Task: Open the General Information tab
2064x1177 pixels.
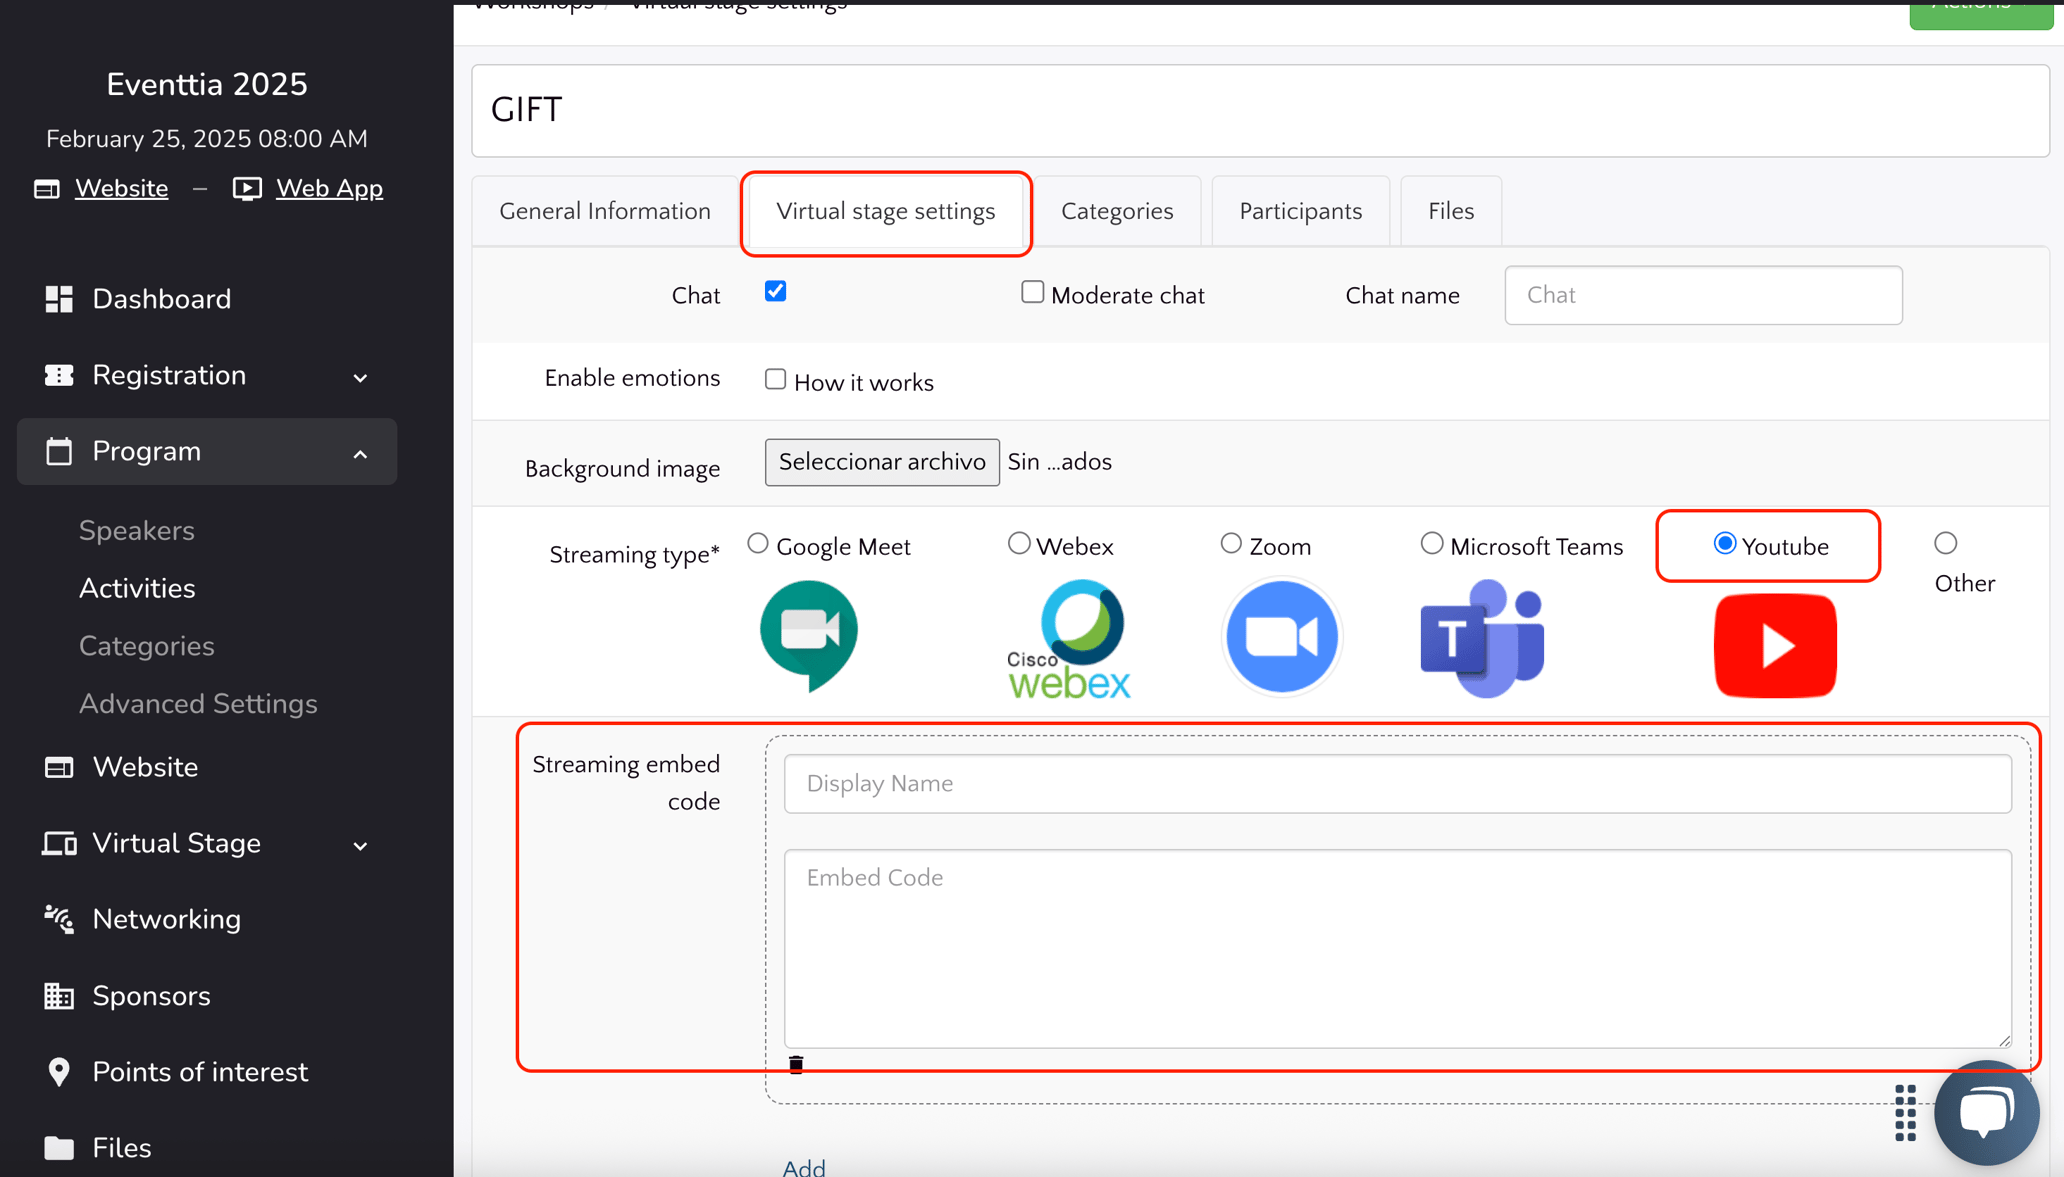Action: click(605, 211)
